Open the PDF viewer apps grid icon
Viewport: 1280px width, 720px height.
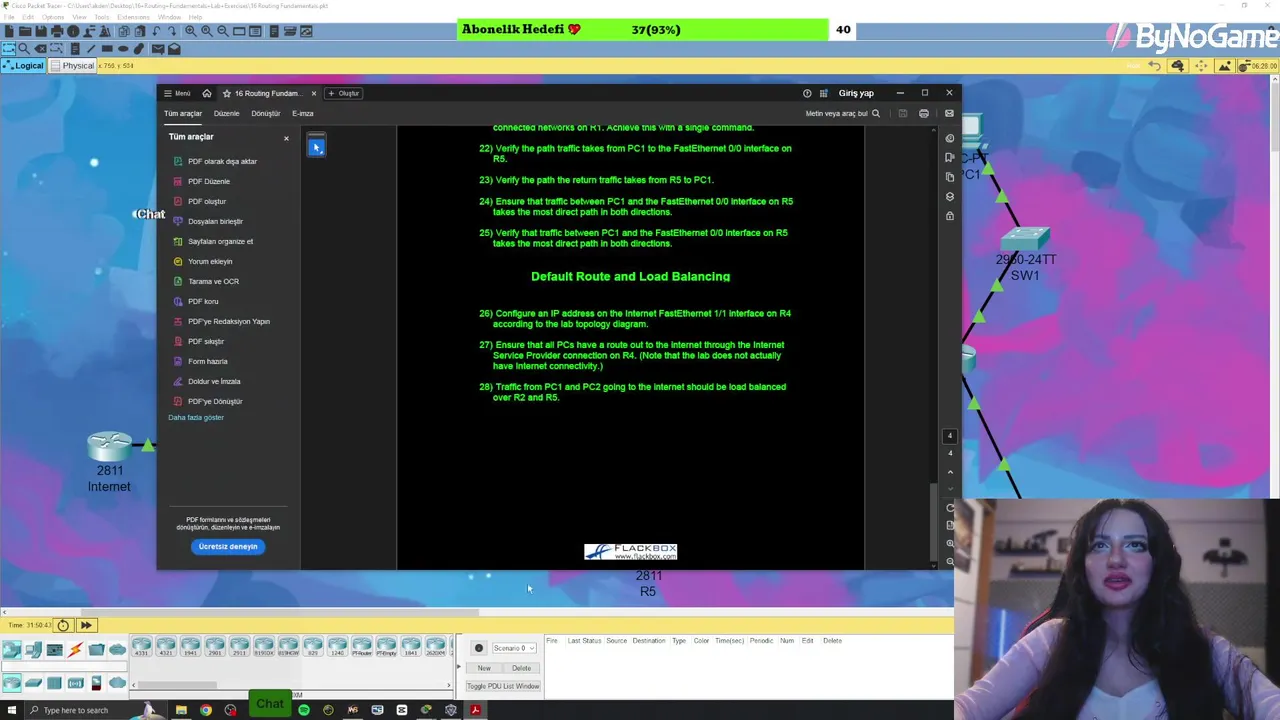tap(824, 93)
